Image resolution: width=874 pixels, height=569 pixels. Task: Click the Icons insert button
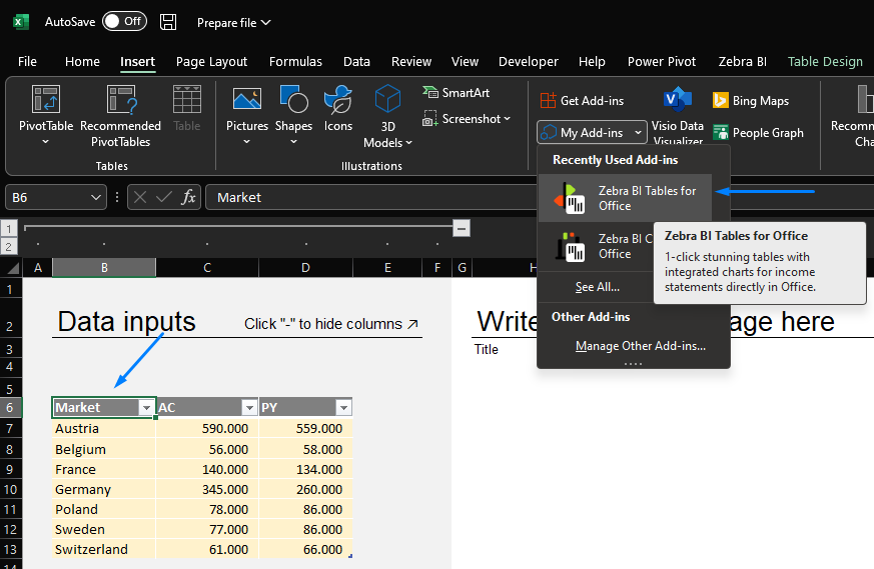tap(338, 109)
